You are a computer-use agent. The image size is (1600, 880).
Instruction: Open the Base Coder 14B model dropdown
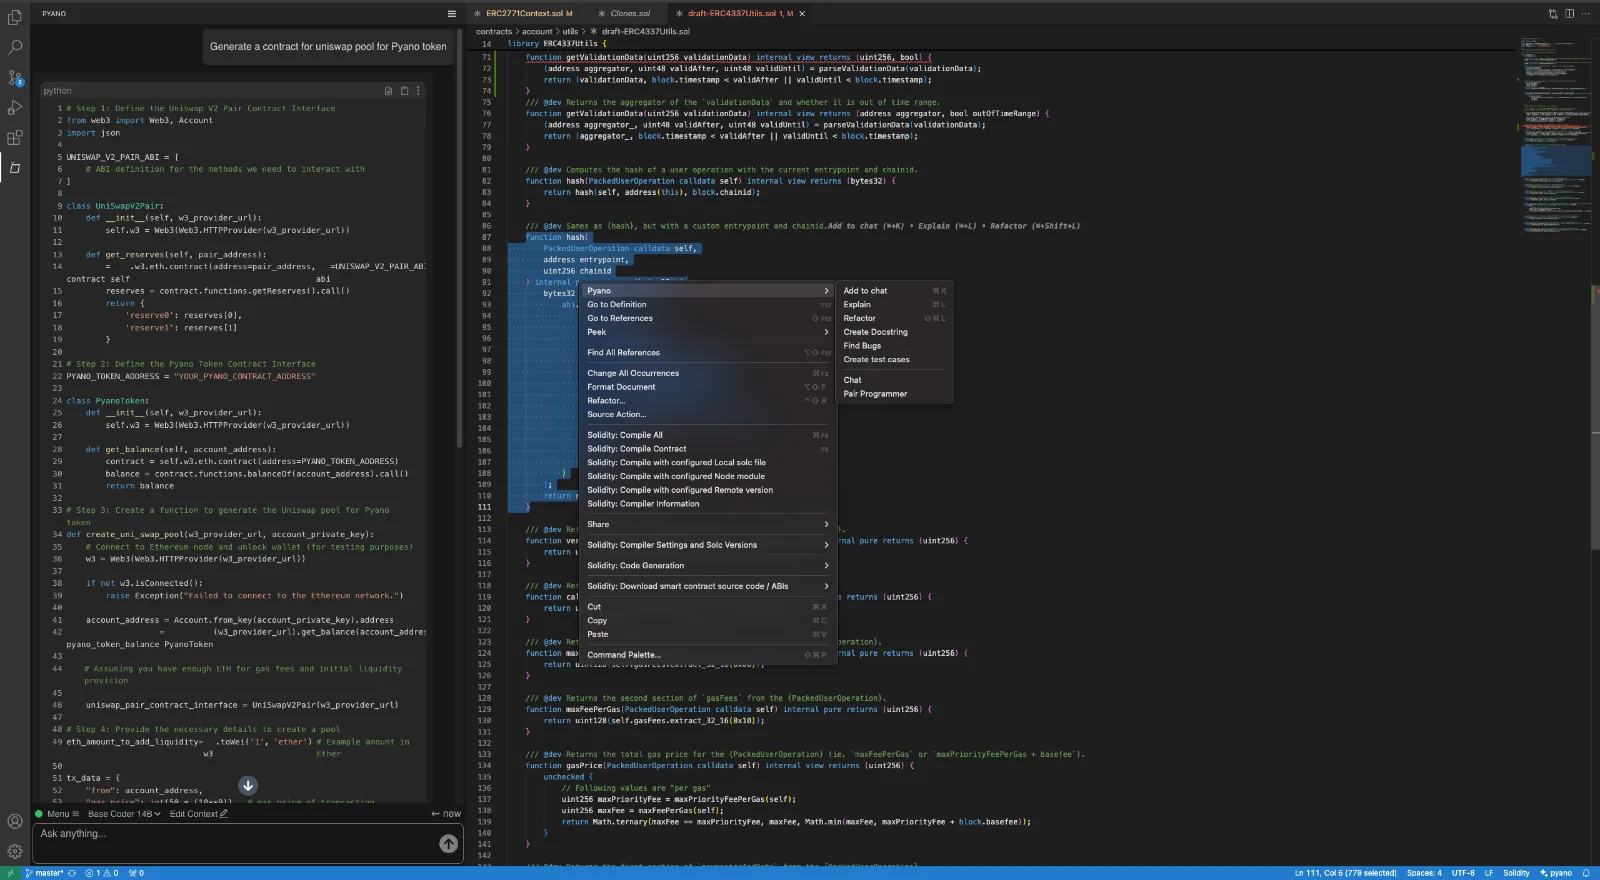[124, 814]
